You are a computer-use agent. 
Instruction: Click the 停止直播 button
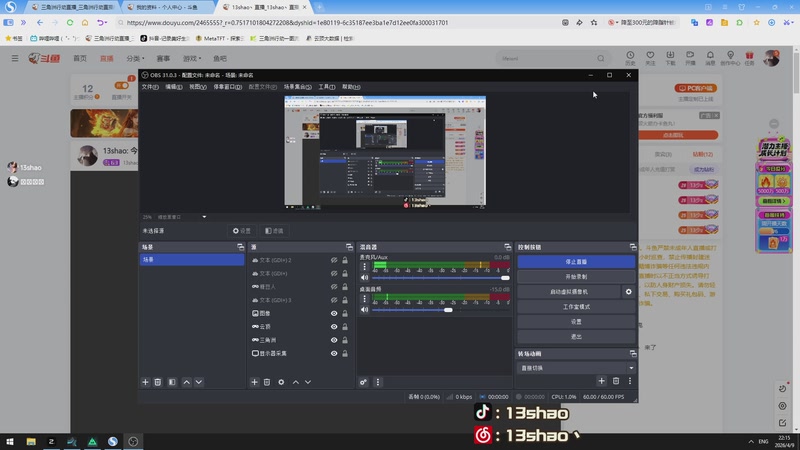pos(576,262)
